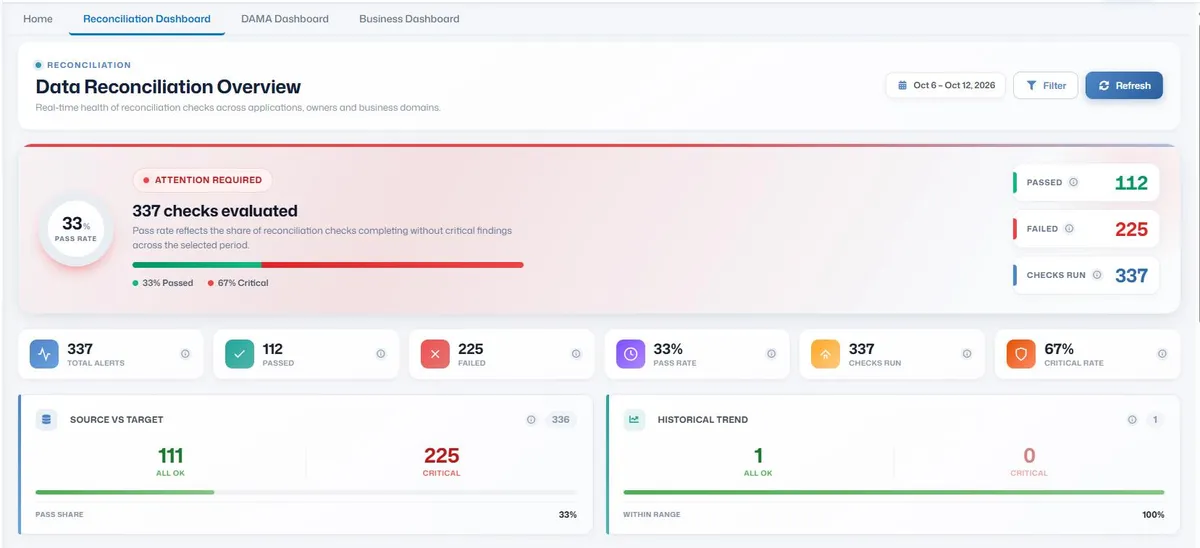Screen dimensions: 1200x548
Task: Click the orange Checks Run icon
Action: (826, 354)
